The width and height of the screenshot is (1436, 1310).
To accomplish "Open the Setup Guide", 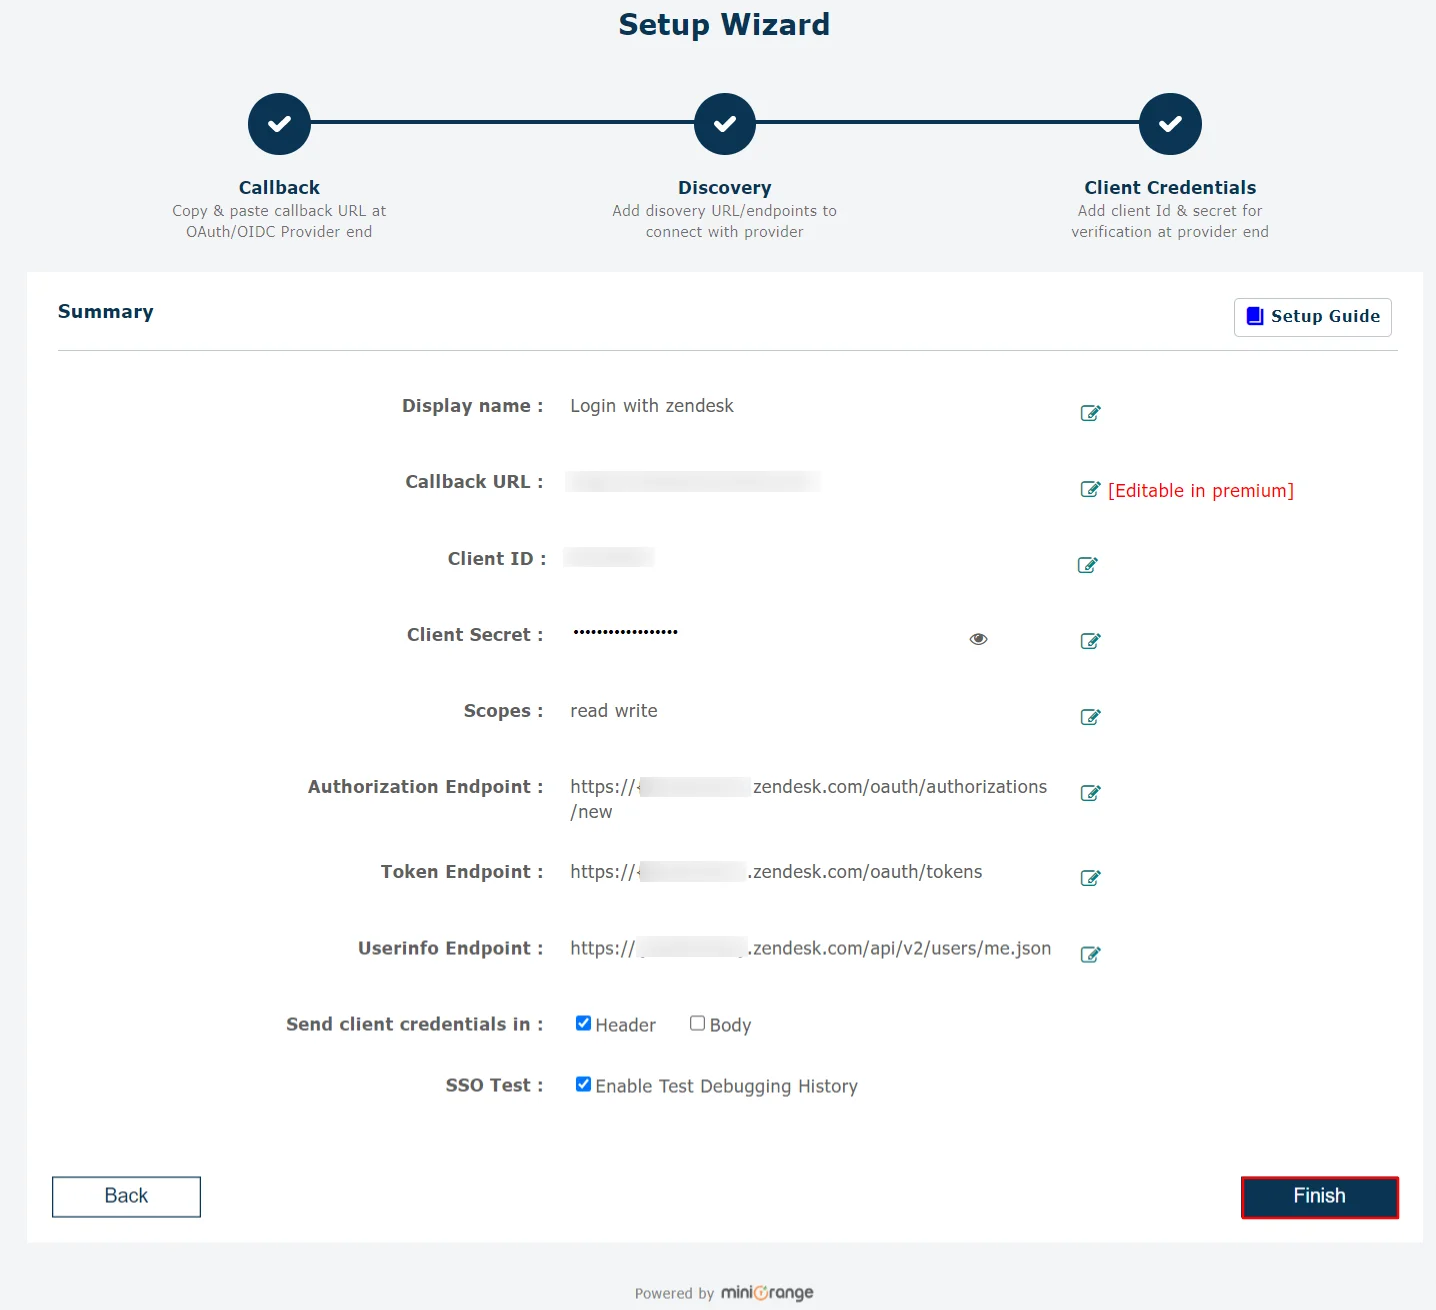I will click(x=1312, y=317).
